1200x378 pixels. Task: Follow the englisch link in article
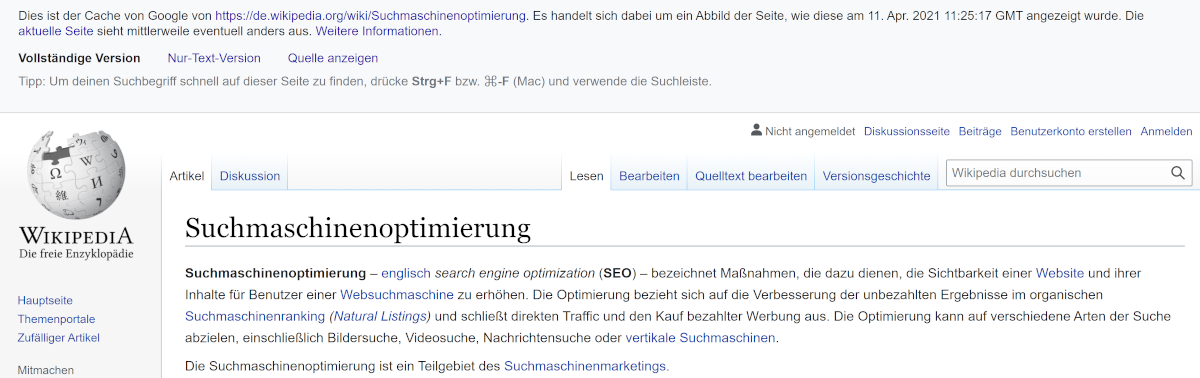[x=405, y=273]
